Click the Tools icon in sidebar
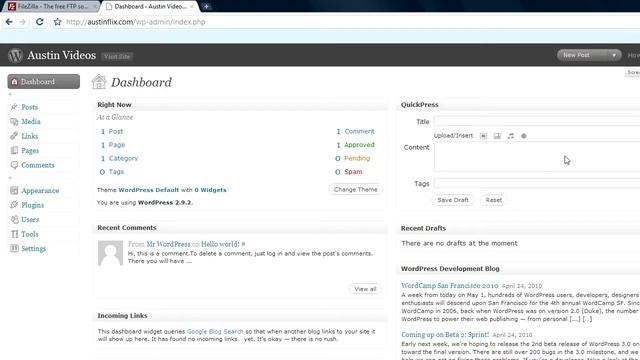 14,234
